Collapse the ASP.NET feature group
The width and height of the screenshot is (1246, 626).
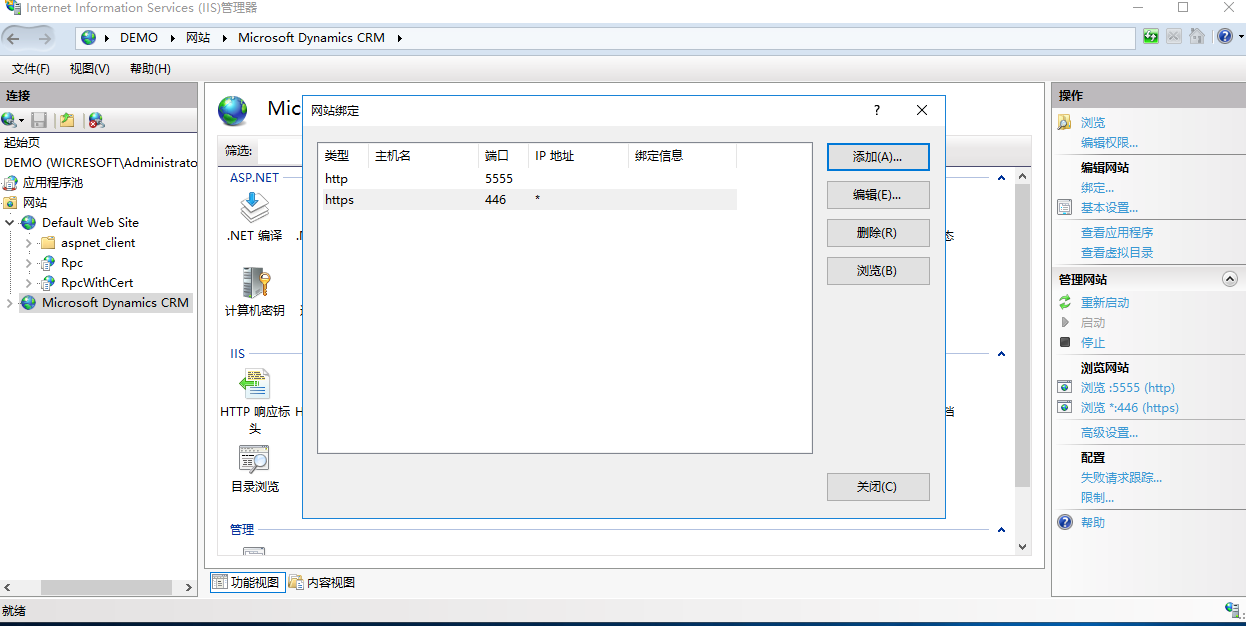[x=1001, y=177]
